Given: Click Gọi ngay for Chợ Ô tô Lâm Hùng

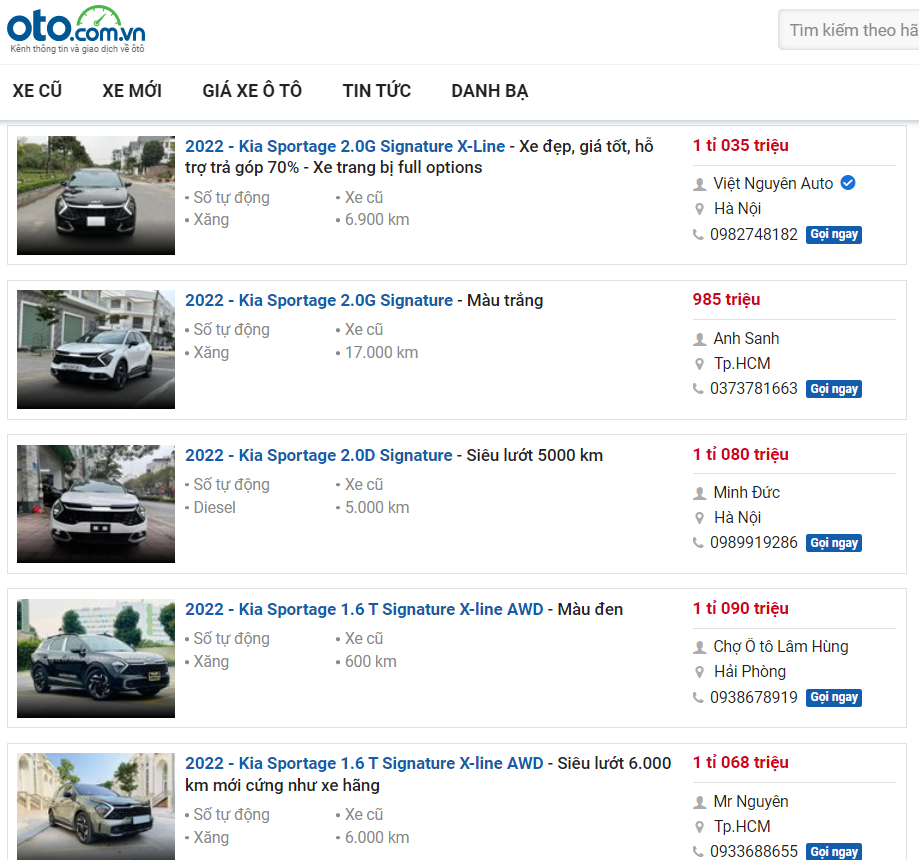Looking at the screenshot, I should point(833,697).
